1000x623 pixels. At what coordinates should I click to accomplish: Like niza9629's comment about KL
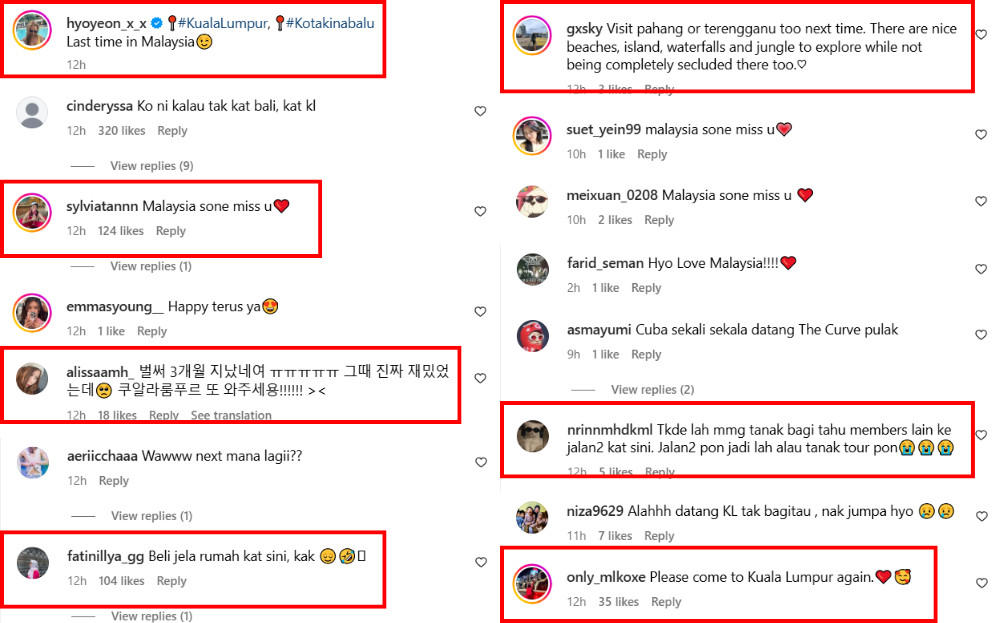click(981, 516)
